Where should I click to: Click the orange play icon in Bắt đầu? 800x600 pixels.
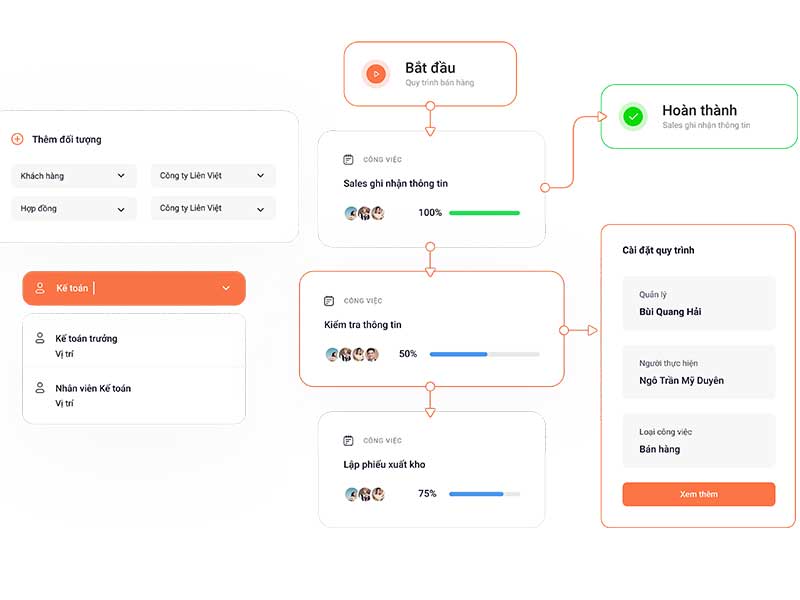click(376, 74)
